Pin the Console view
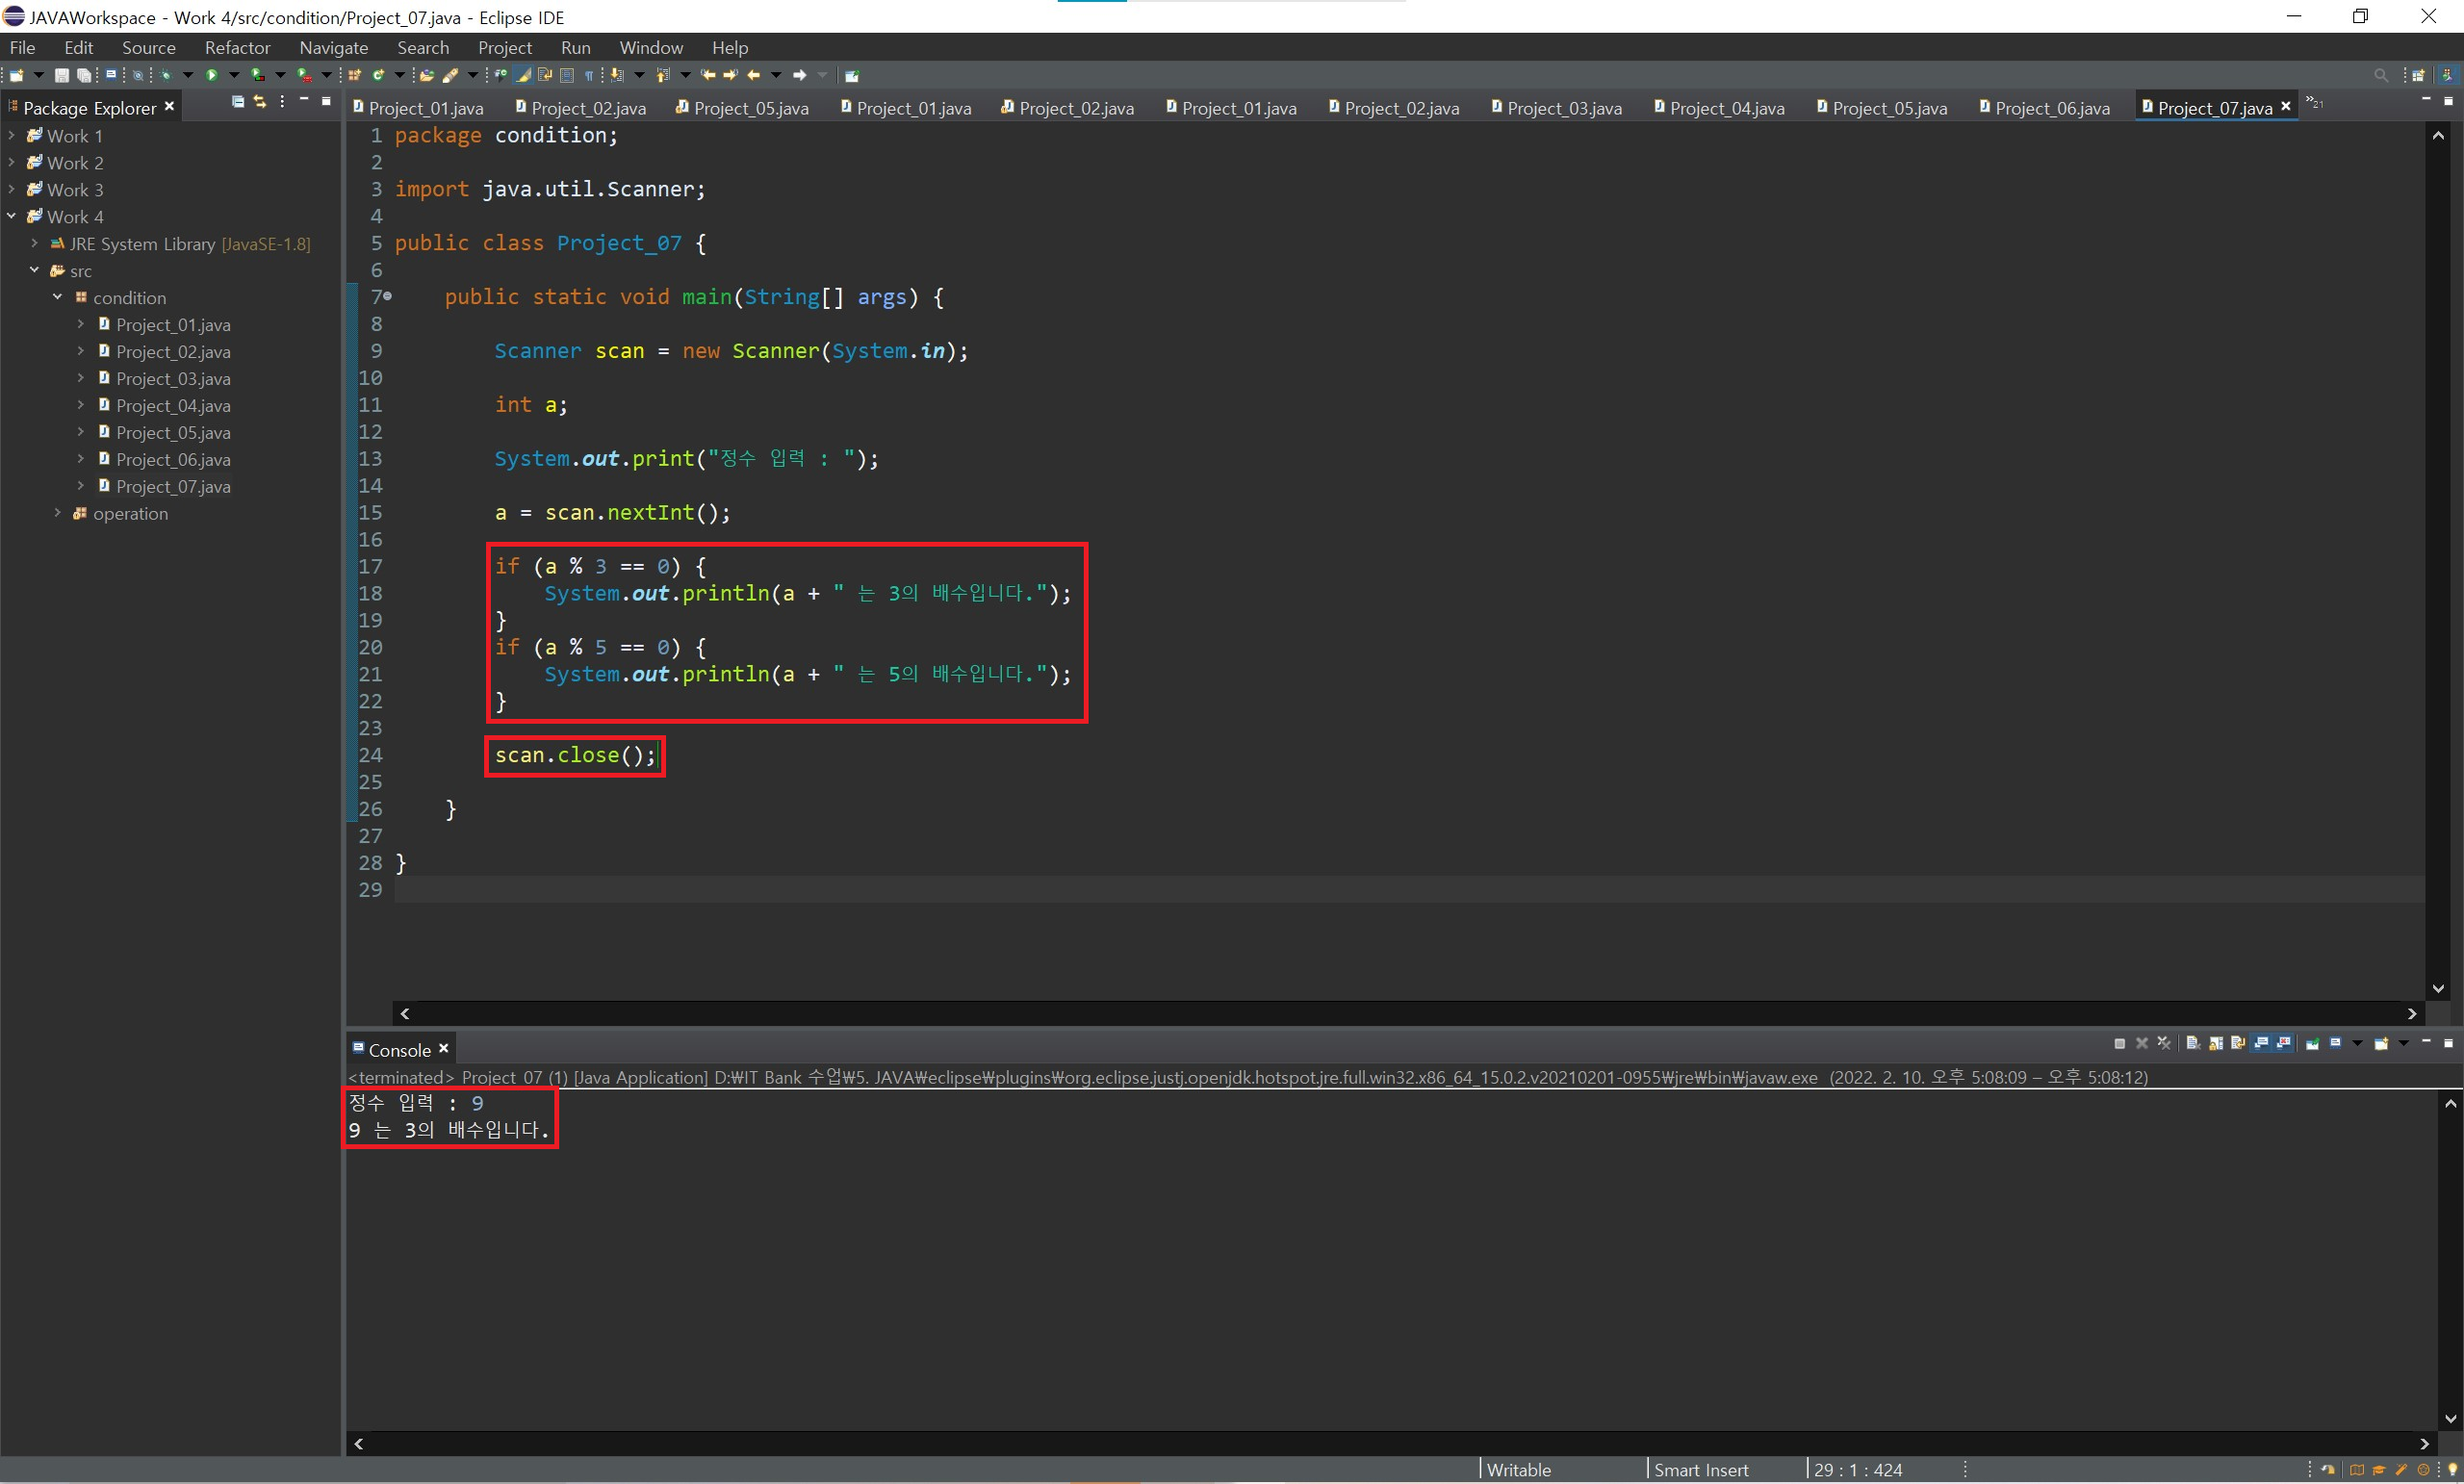This screenshot has height=1484, width=2464. pyautogui.click(x=2312, y=1044)
